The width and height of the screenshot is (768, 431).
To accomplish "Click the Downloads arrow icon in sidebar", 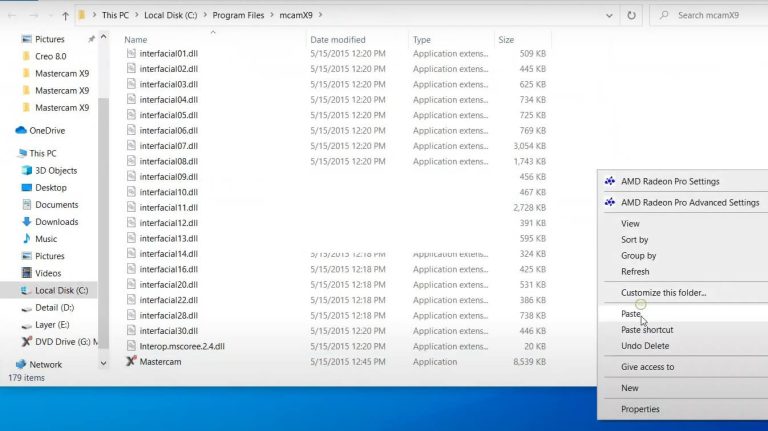I will coord(26,222).
